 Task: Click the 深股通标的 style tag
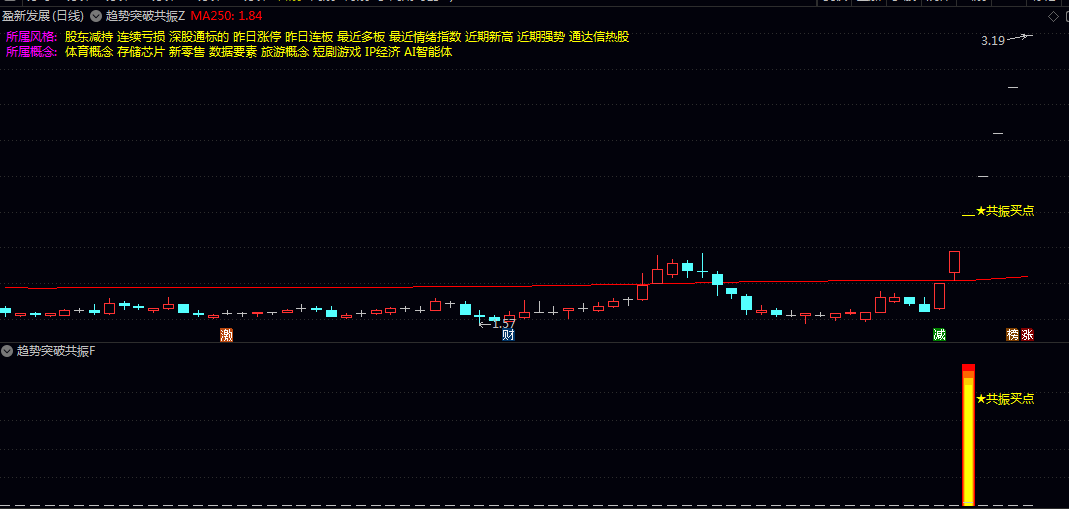199,37
